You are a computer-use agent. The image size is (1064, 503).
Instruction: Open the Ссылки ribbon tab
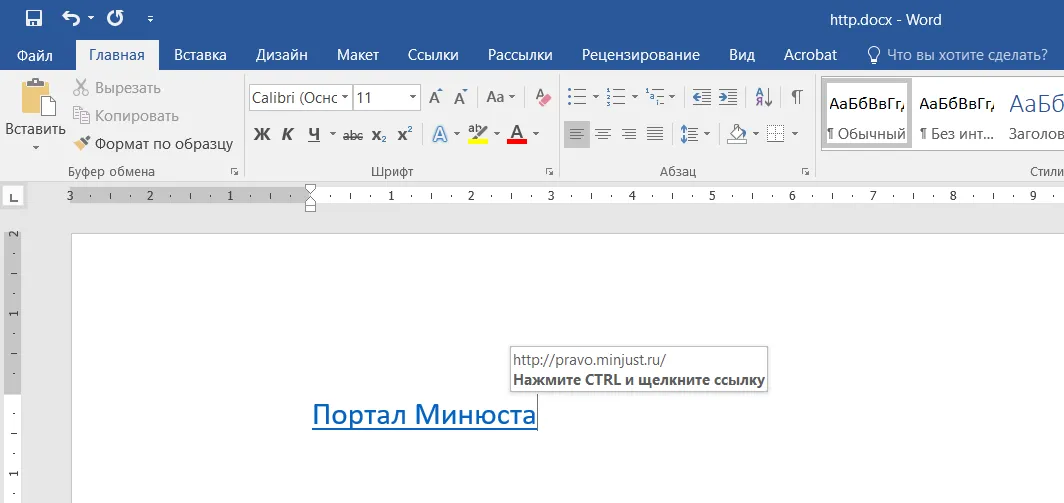click(433, 55)
